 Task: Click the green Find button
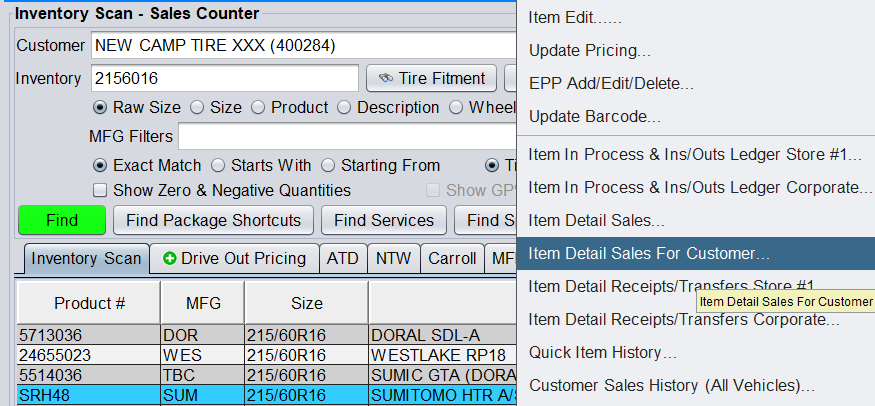(x=61, y=220)
